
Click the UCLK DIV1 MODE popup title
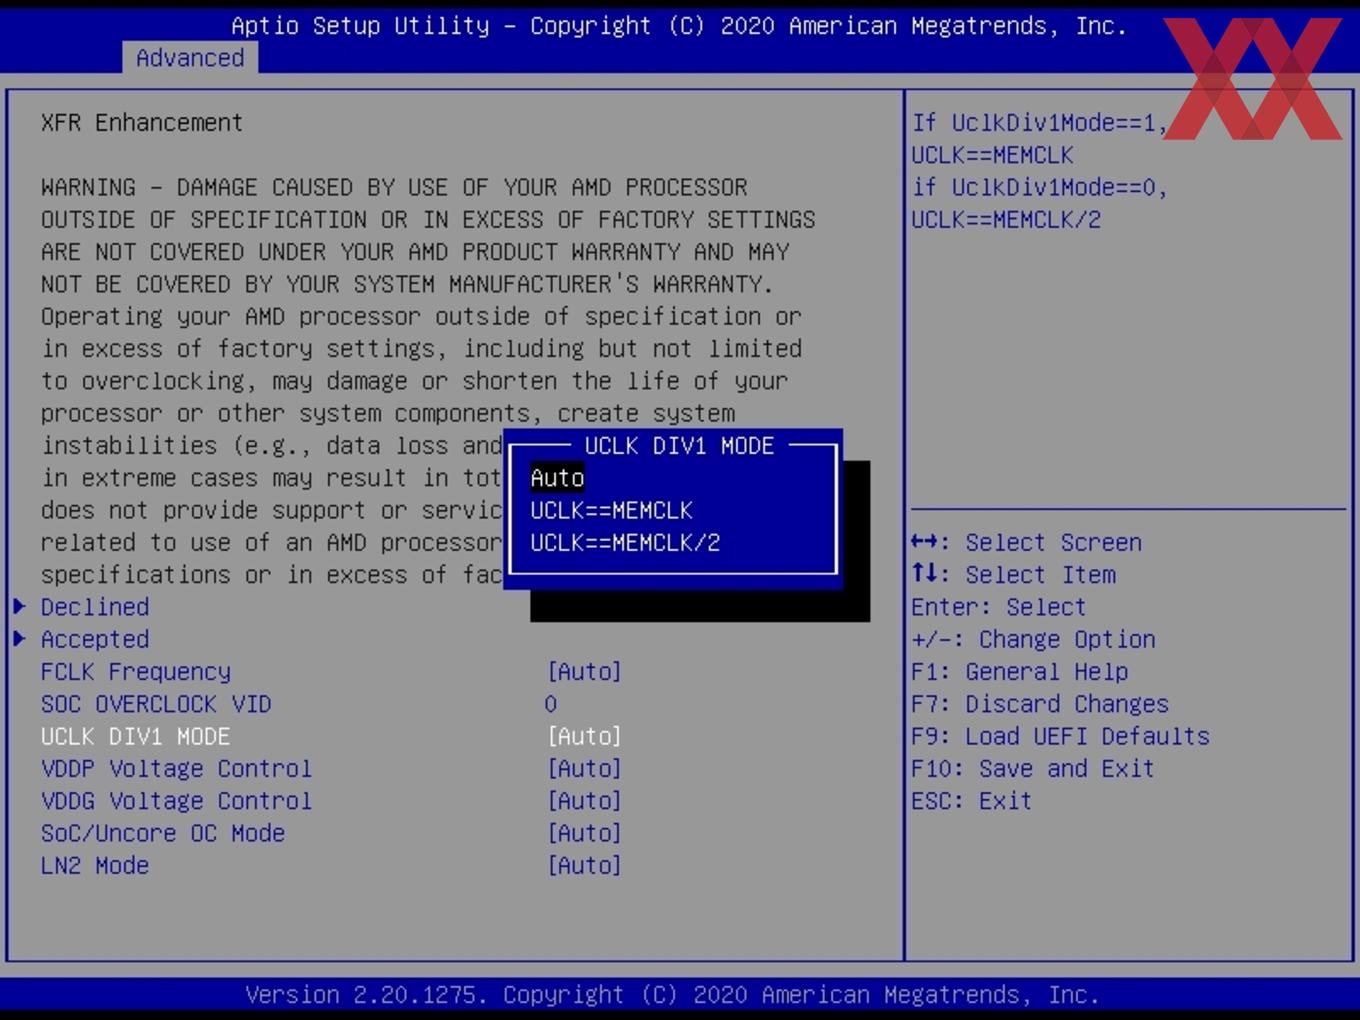click(679, 446)
